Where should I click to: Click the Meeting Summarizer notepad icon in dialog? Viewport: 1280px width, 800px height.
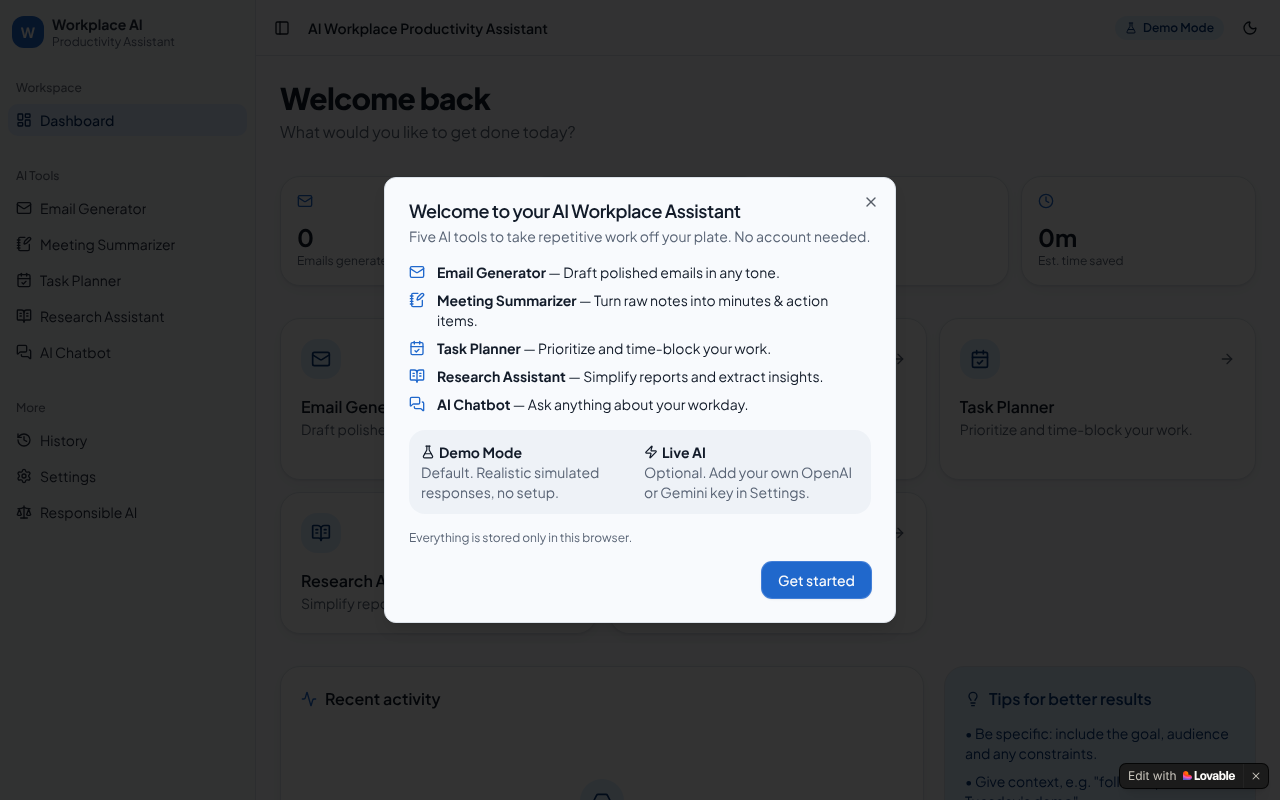click(417, 300)
